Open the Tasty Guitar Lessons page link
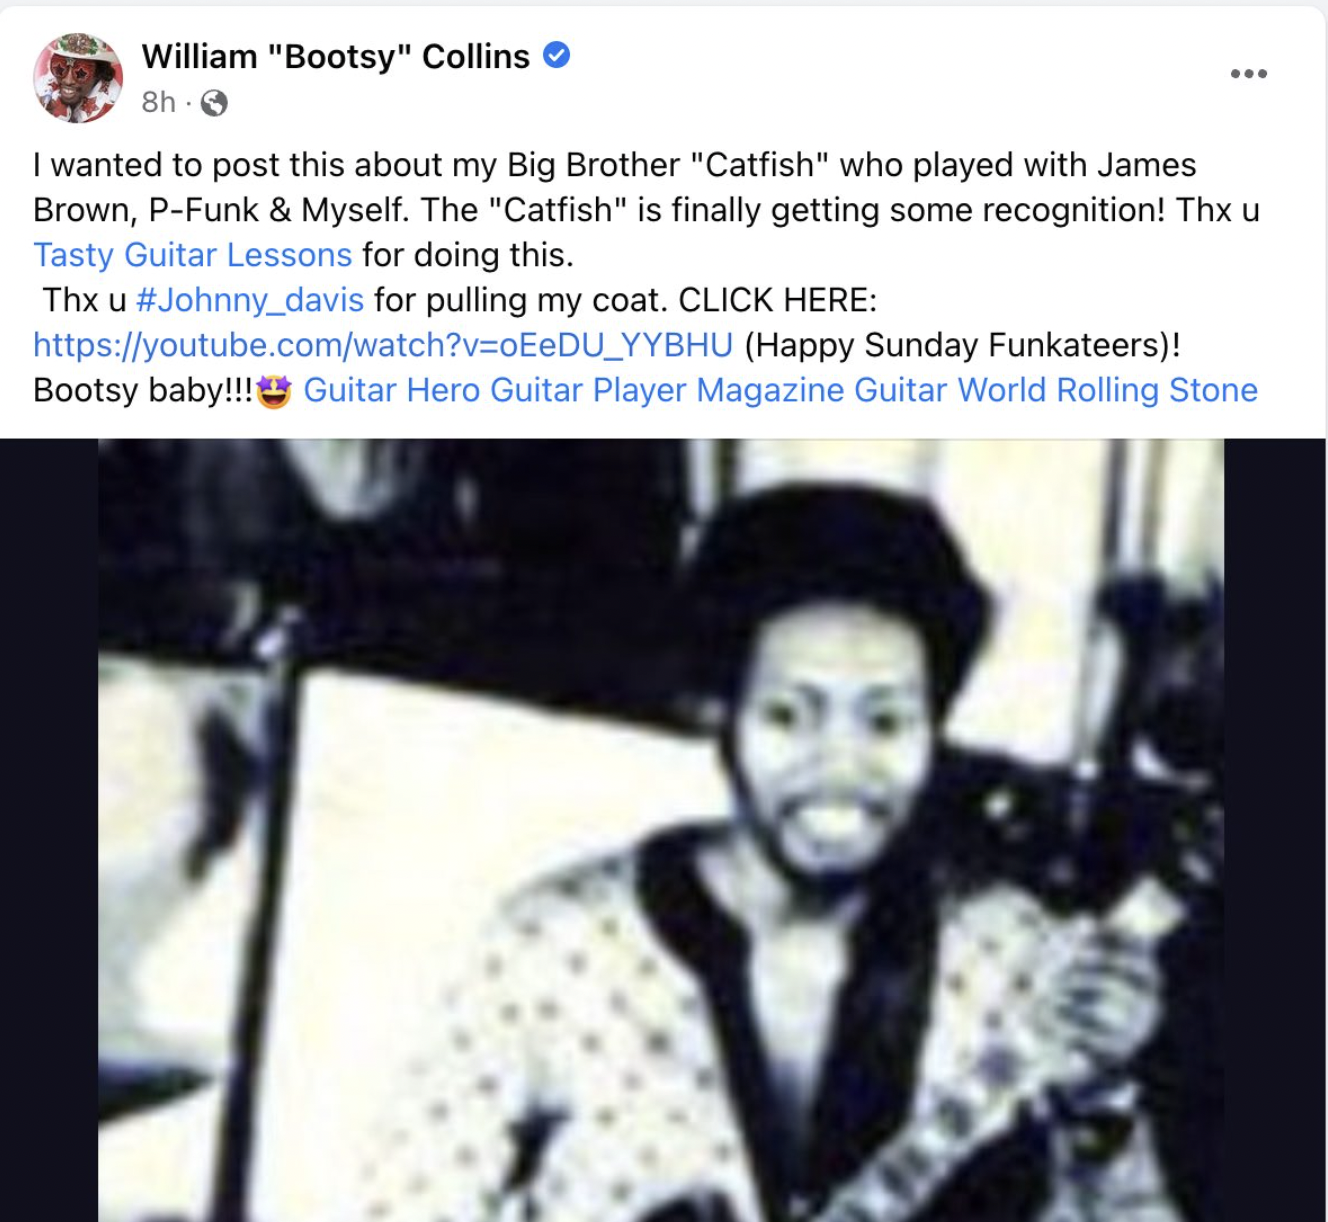This screenshot has height=1222, width=1328. click(193, 255)
